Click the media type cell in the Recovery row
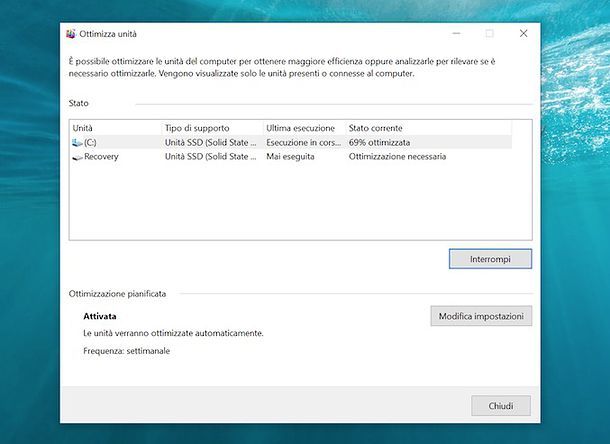Image resolution: width=610 pixels, height=444 pixels. pyautogui.click(x=210, y=156)
